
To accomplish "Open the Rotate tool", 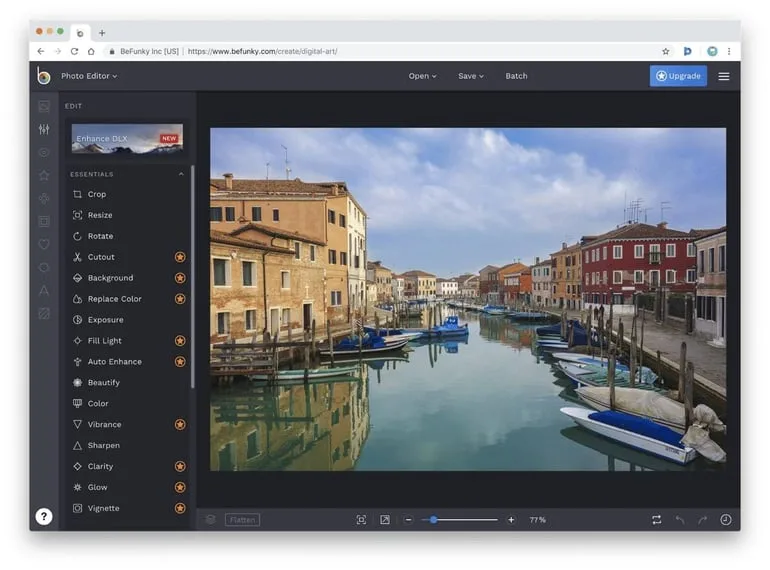I will point(100,236).
